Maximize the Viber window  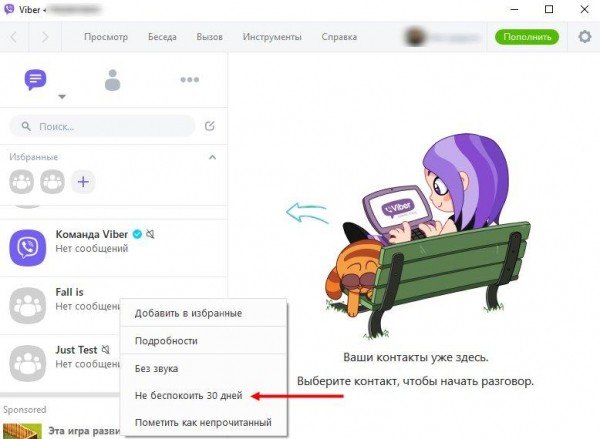coord(549,9)
